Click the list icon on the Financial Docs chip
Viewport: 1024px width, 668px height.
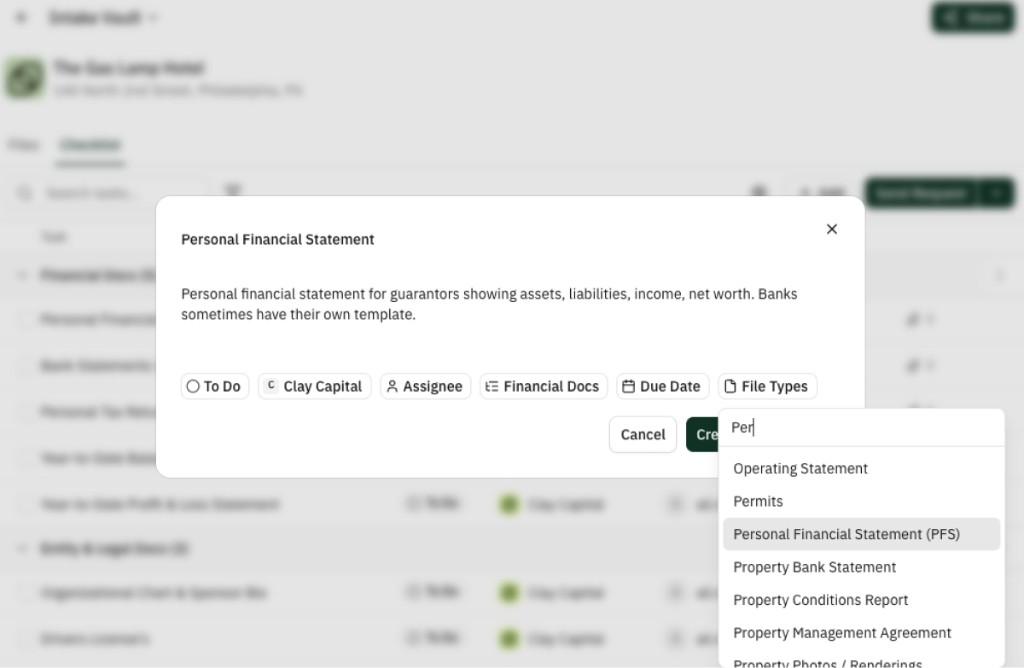click(493, 386)
